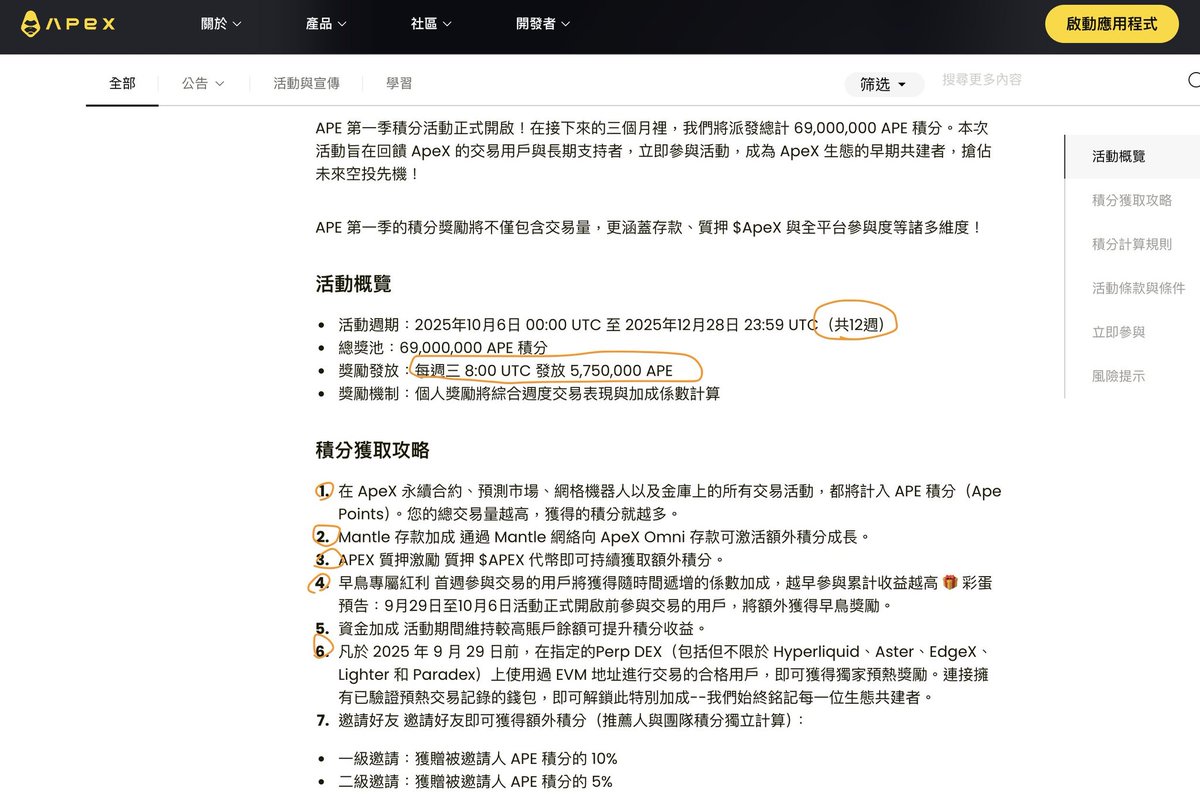This screenshot has width=1200, height=794.
Task: Click the ApeX logo icon
Action: 67,23
